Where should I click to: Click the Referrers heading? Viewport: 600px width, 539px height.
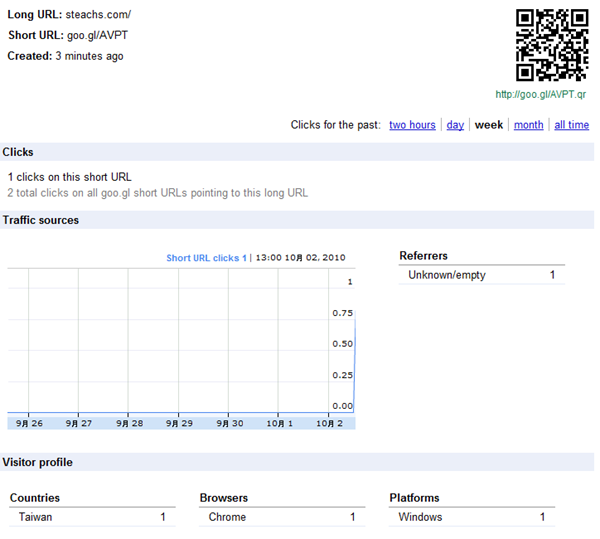click(x=423, y=256)
